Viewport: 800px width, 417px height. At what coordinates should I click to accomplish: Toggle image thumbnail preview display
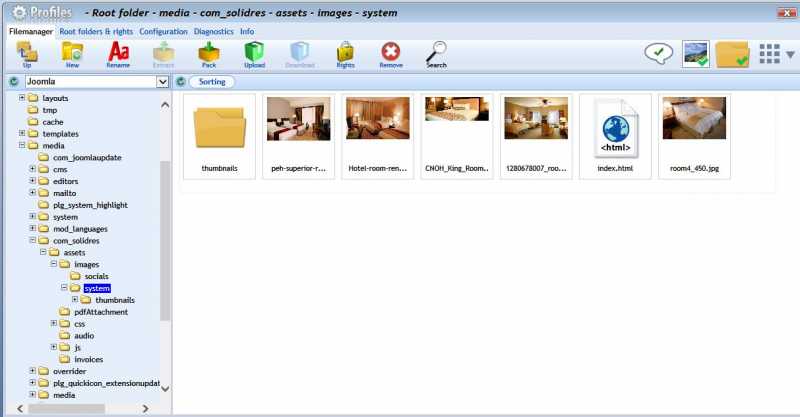coord(696,54)
